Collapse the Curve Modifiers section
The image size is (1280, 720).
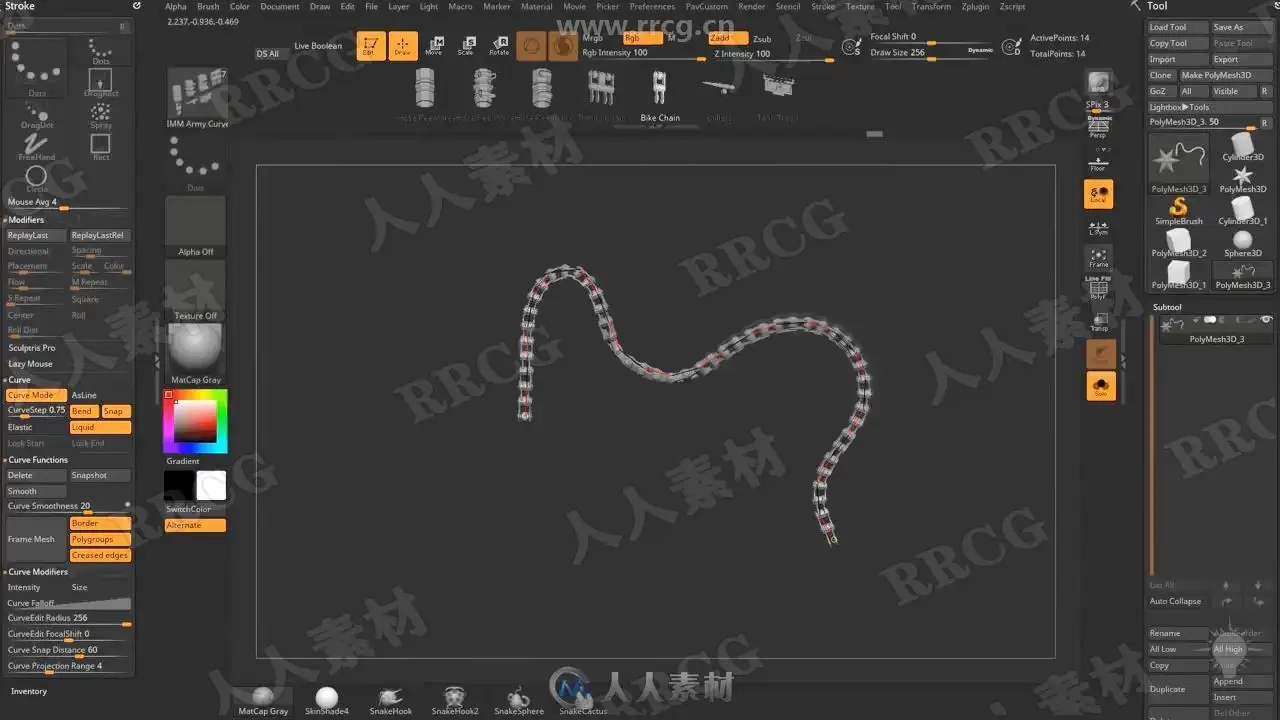[x=38, y=572]
